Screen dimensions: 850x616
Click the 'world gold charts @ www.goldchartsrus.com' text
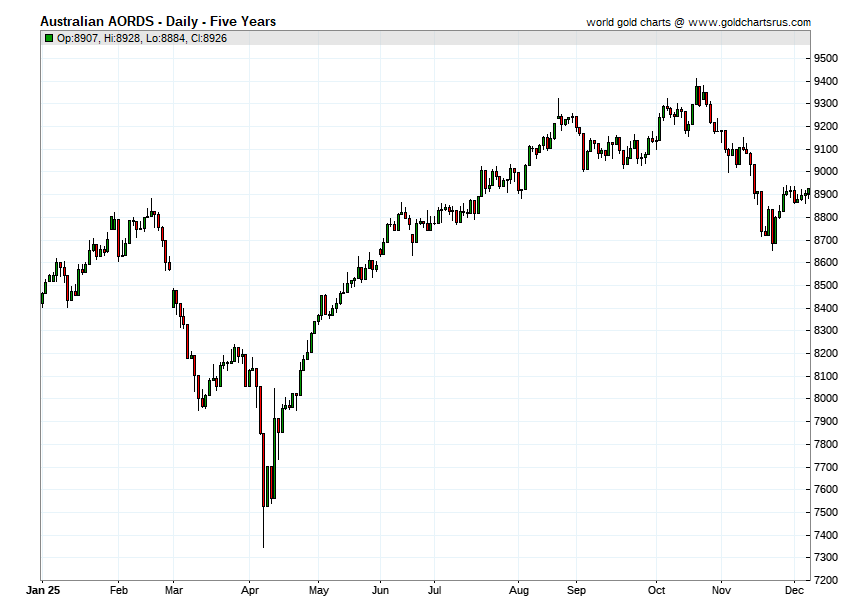click(x=698, y=22)
